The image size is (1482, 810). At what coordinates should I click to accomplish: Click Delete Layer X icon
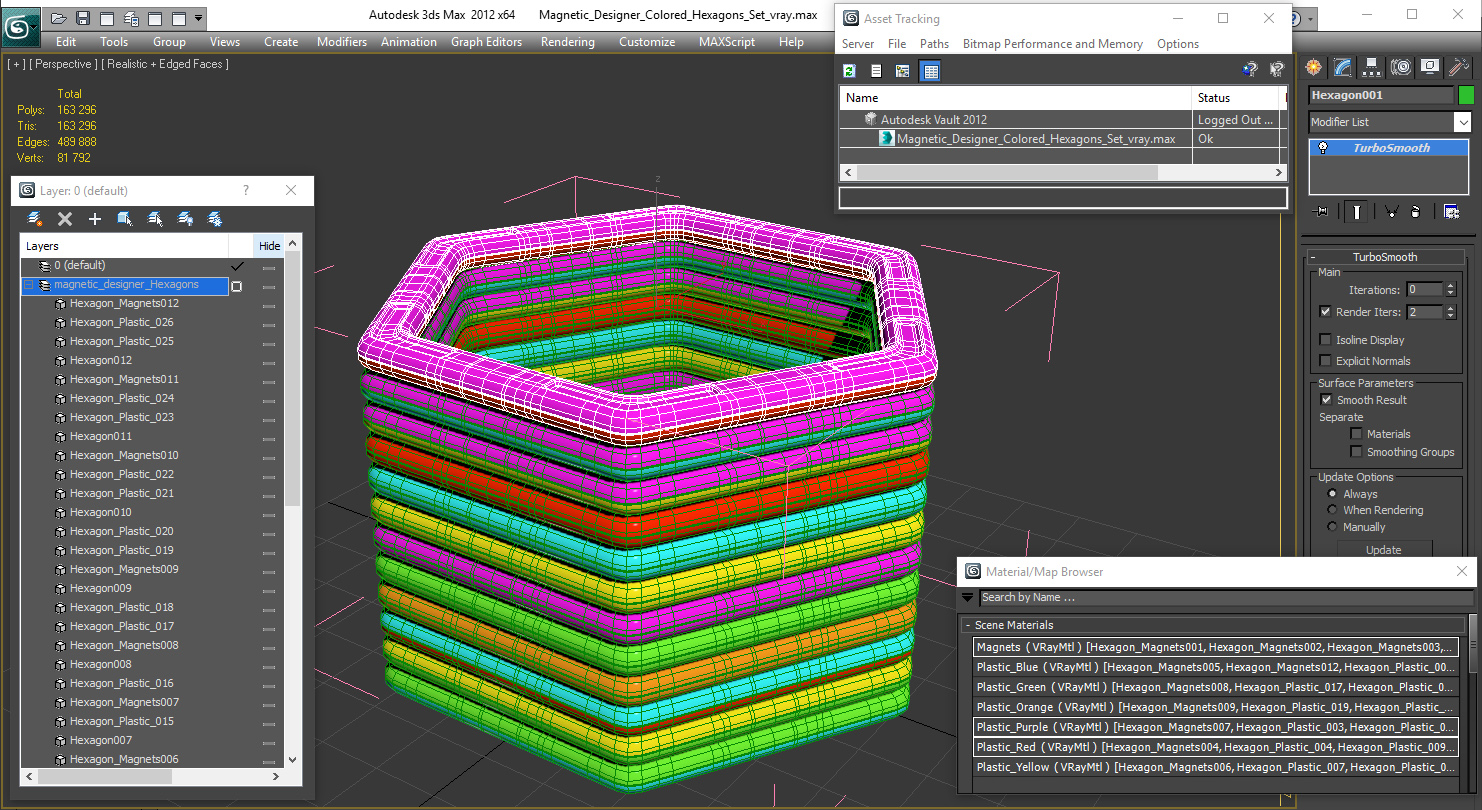point(65,219)
